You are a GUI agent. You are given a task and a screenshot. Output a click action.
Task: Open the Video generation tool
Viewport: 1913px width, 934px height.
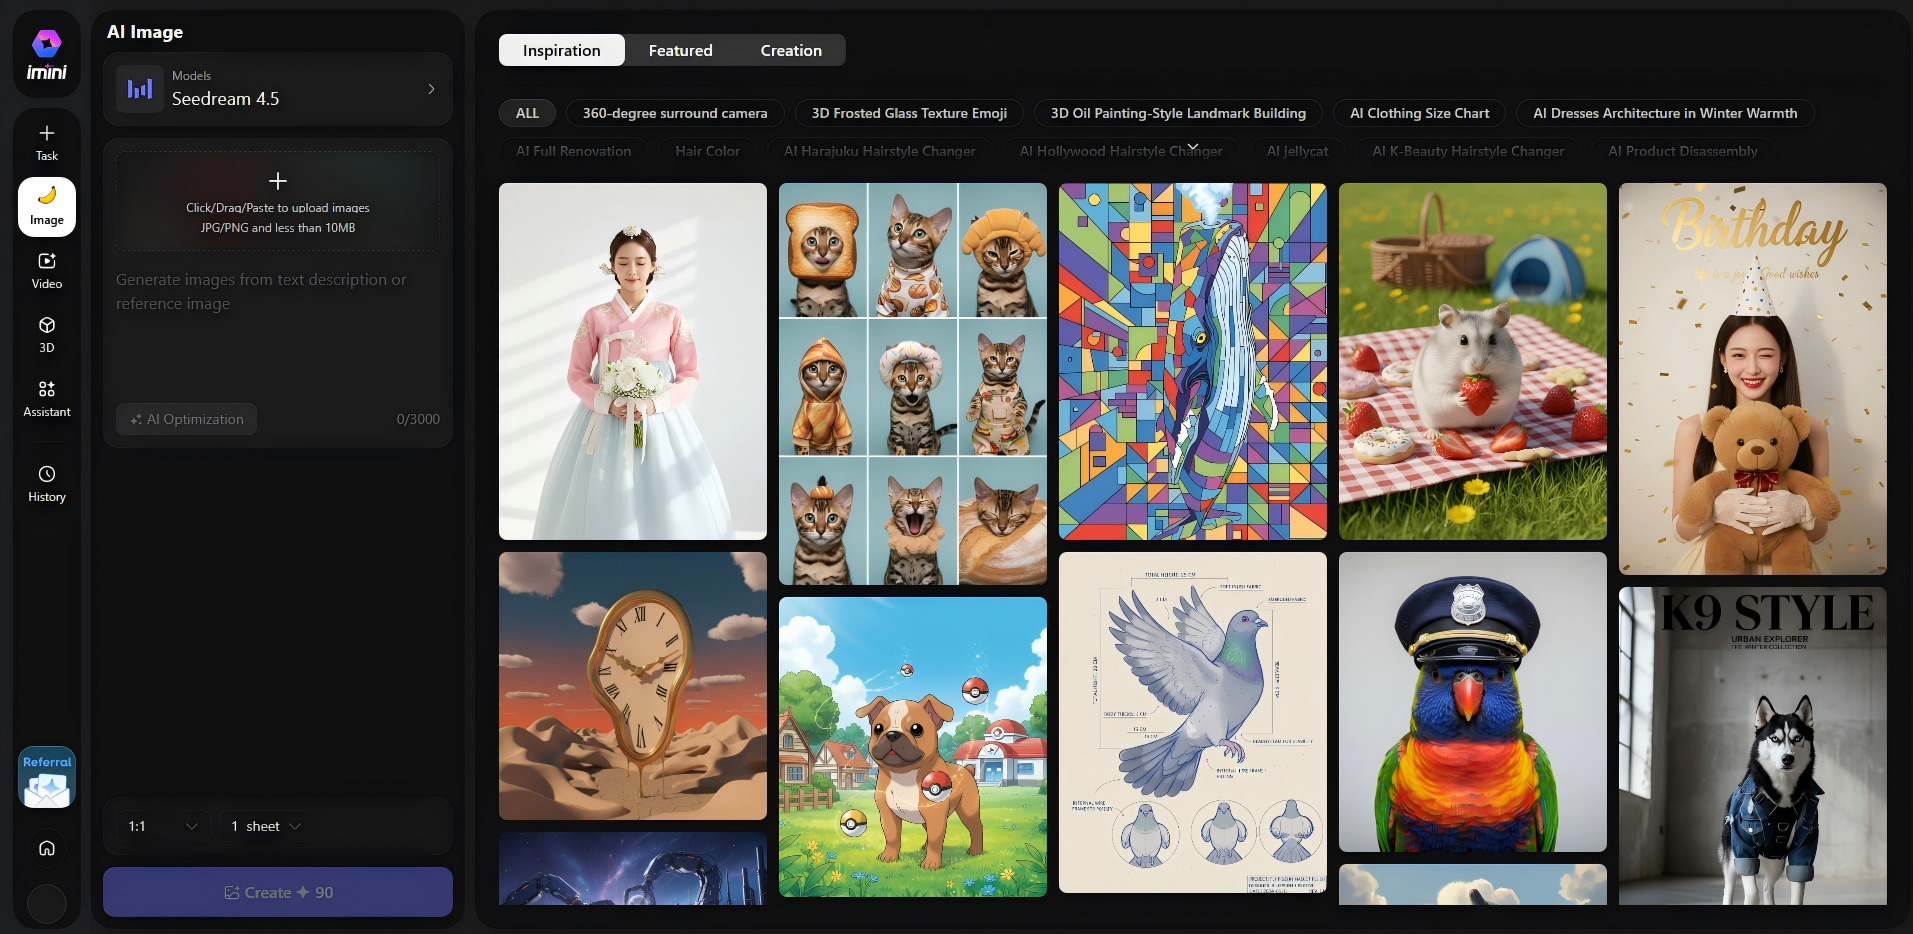[x=46, y=271]
